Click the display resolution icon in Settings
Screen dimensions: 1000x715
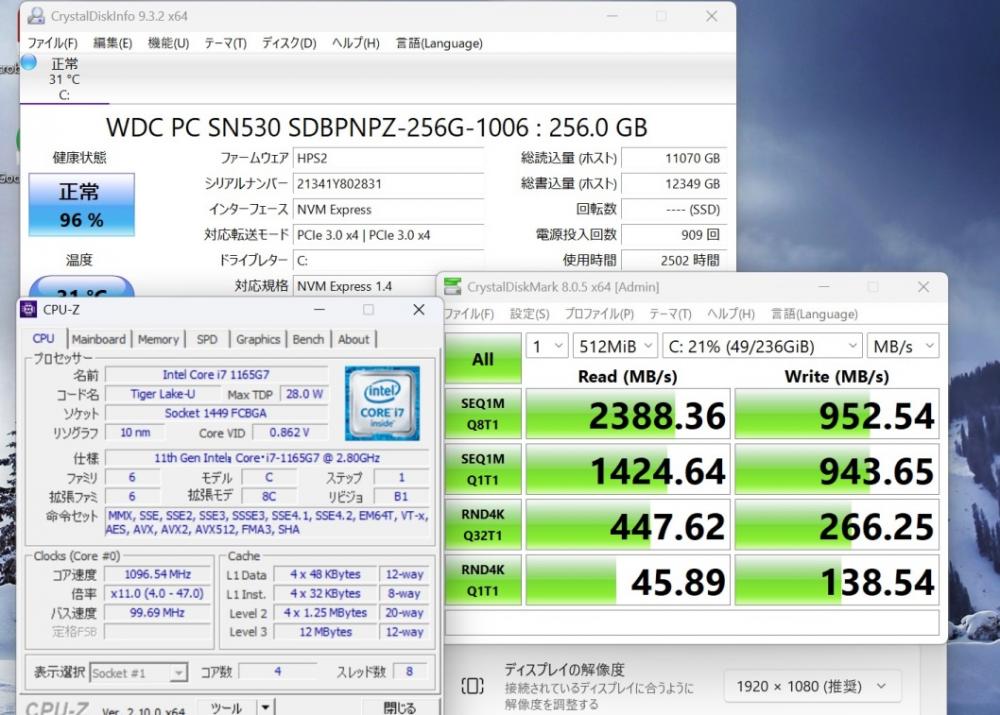pos(472,686)
